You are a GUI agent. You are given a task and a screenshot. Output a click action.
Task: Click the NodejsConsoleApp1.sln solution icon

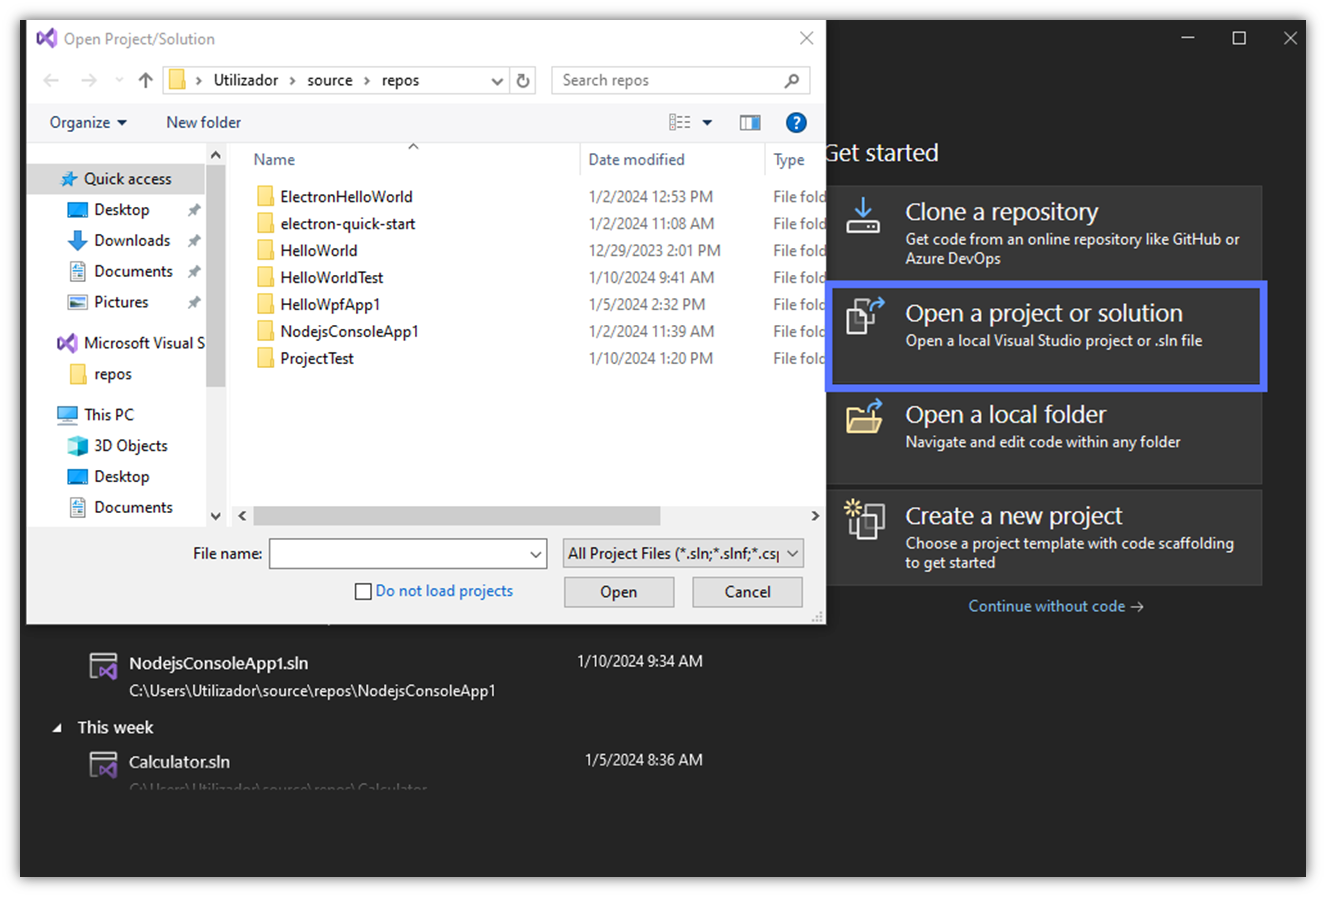(x=103, y=664)
